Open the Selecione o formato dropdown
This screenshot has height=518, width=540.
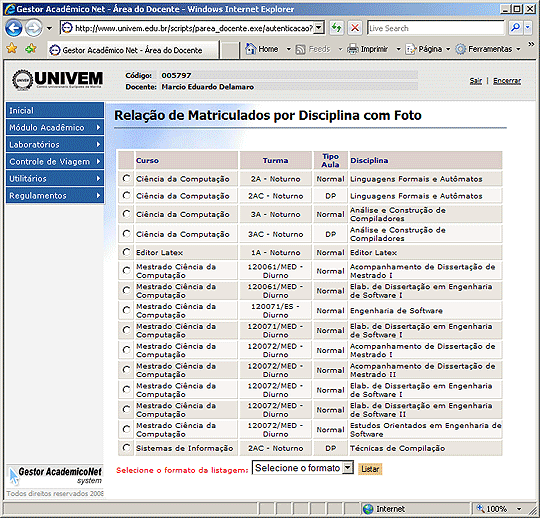click(303, 468)
